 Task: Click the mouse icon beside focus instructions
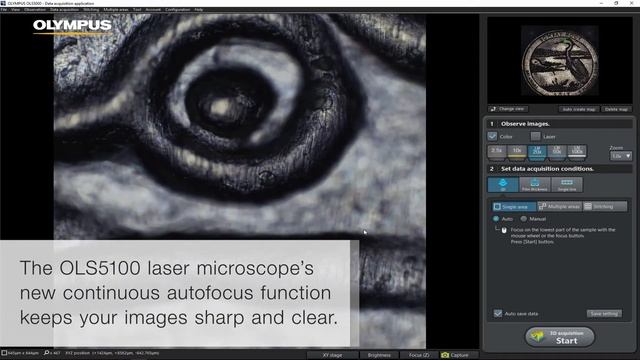(504, 230)
